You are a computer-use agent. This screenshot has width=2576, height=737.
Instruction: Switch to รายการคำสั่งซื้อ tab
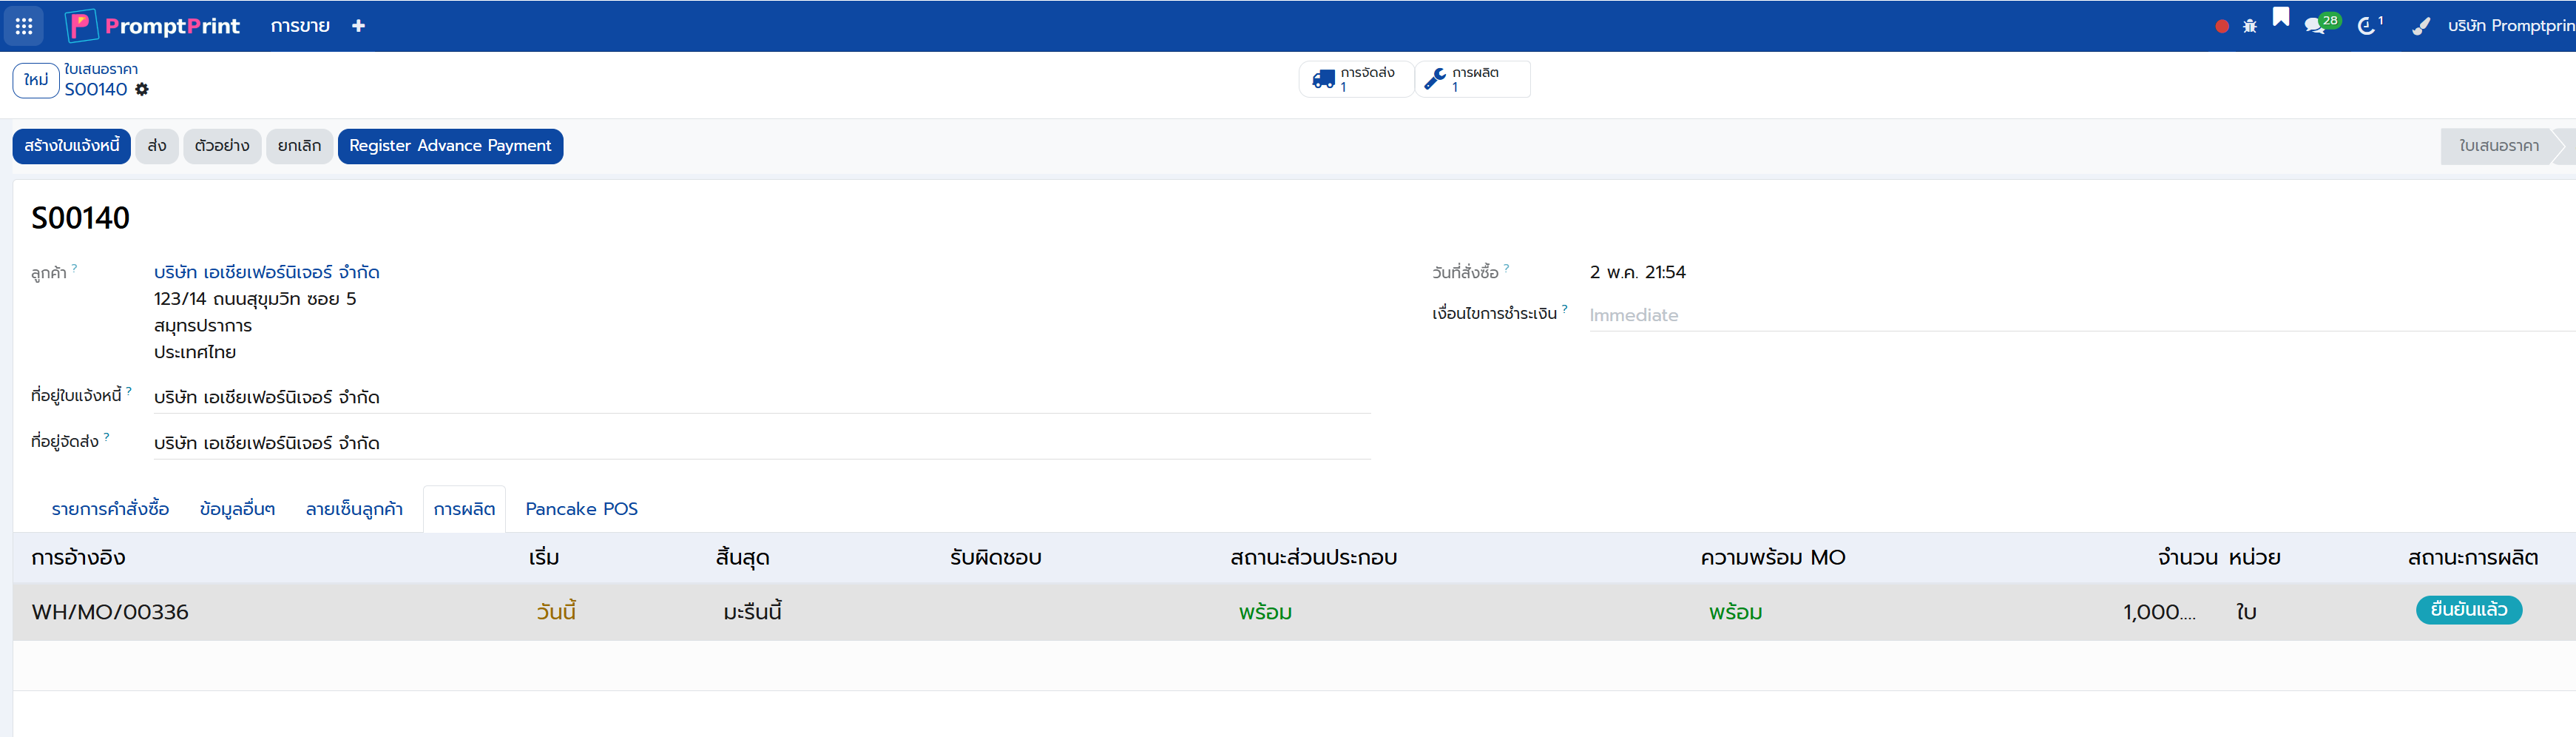(x=111, y=509)
